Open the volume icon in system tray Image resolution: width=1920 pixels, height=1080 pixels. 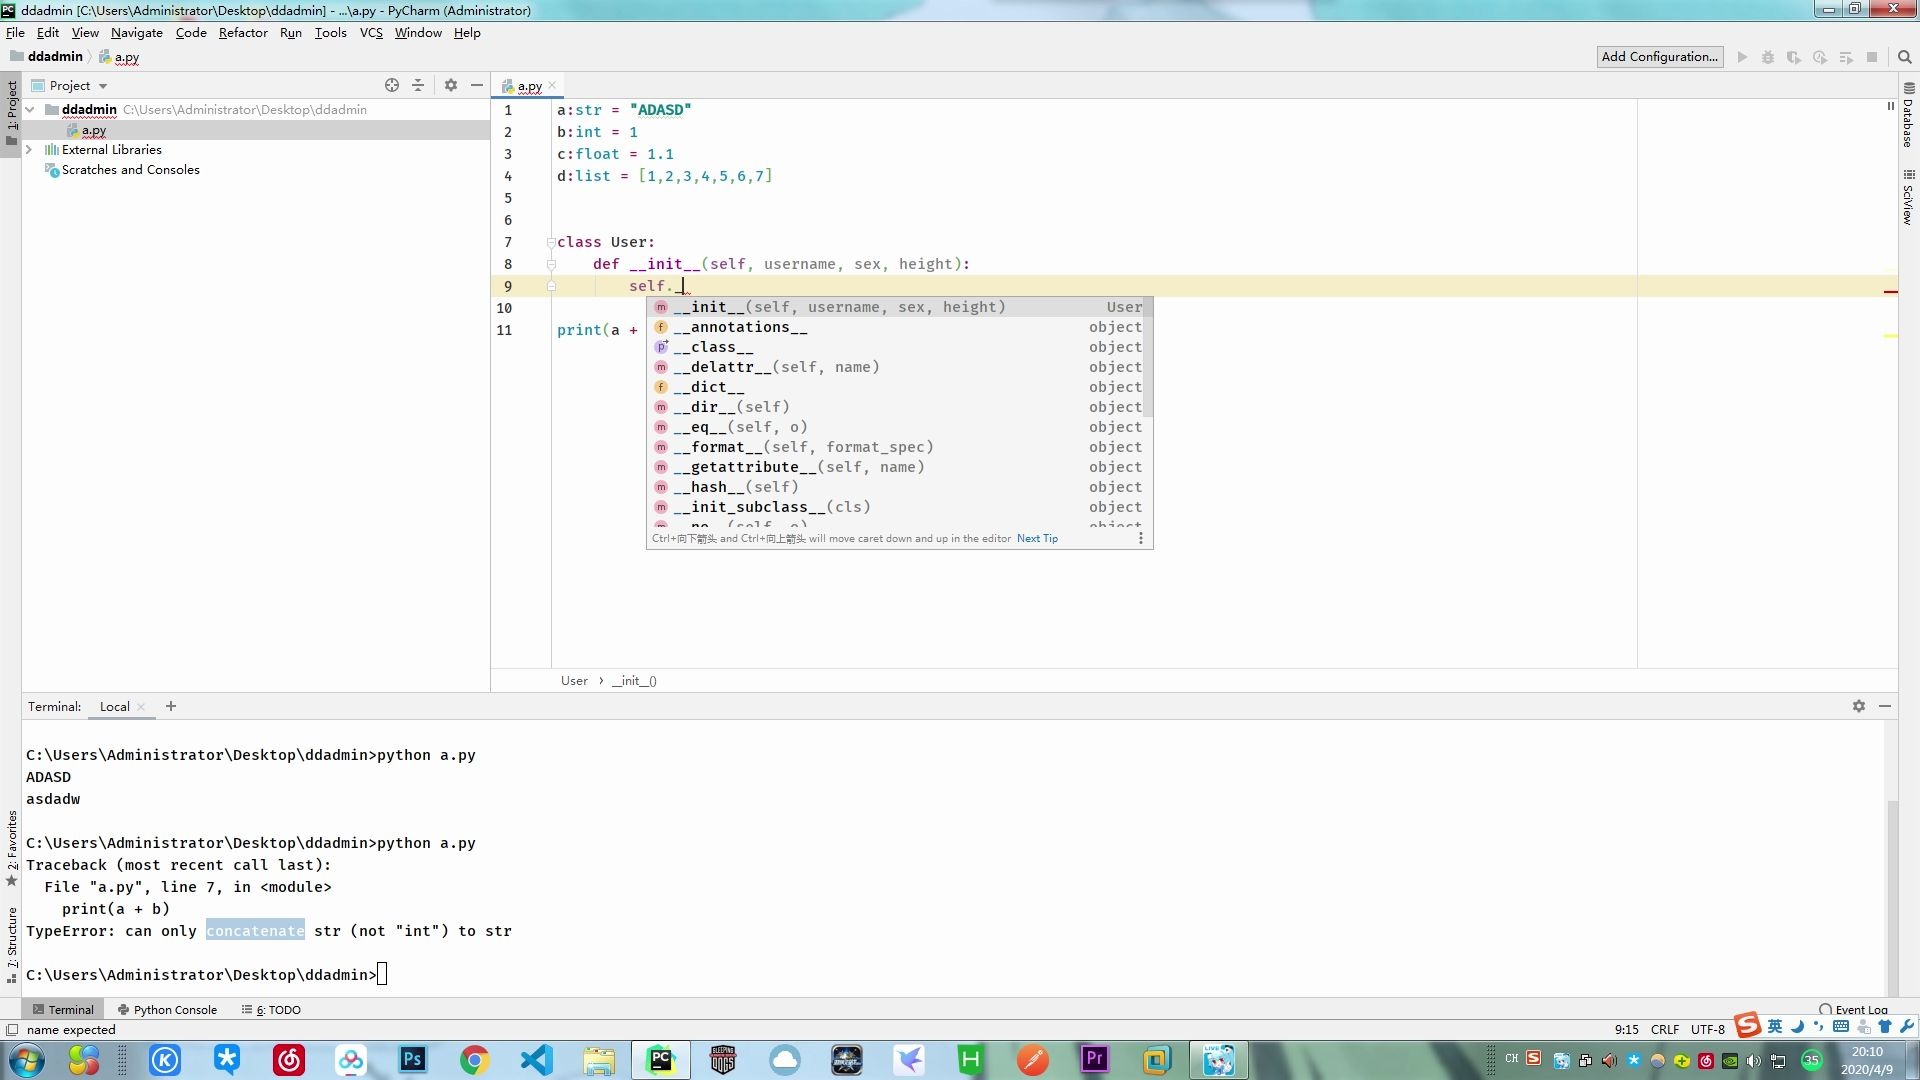1754,1060
